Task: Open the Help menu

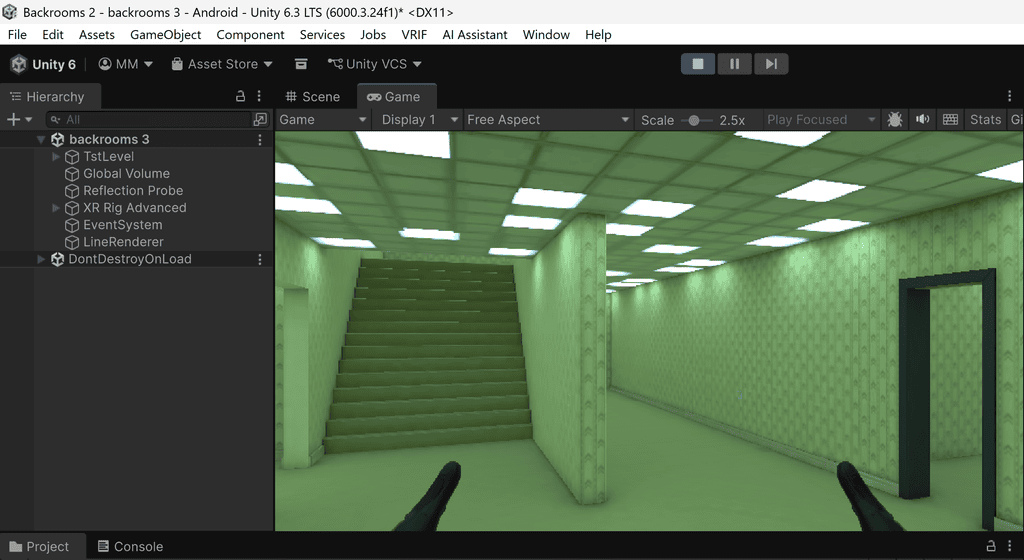Action: click(598, 35)
